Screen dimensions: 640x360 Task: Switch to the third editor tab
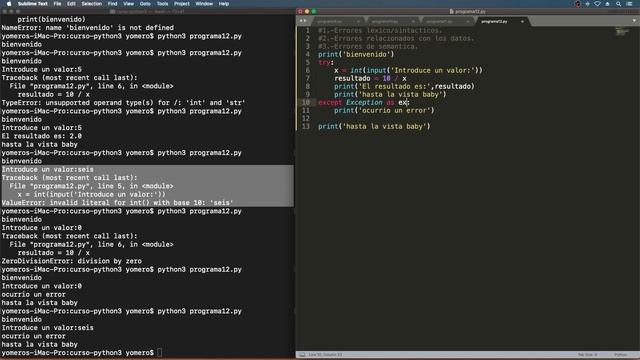point(446,21)
